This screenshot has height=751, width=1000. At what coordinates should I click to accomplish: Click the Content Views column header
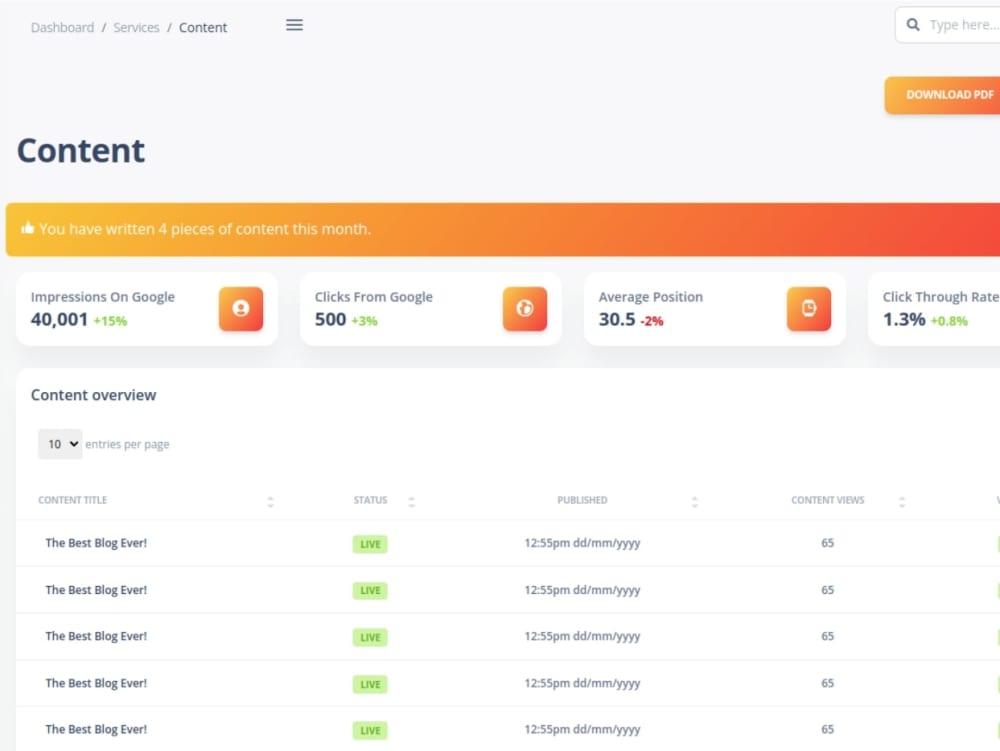pyautogui.click(x=828, y=500)
